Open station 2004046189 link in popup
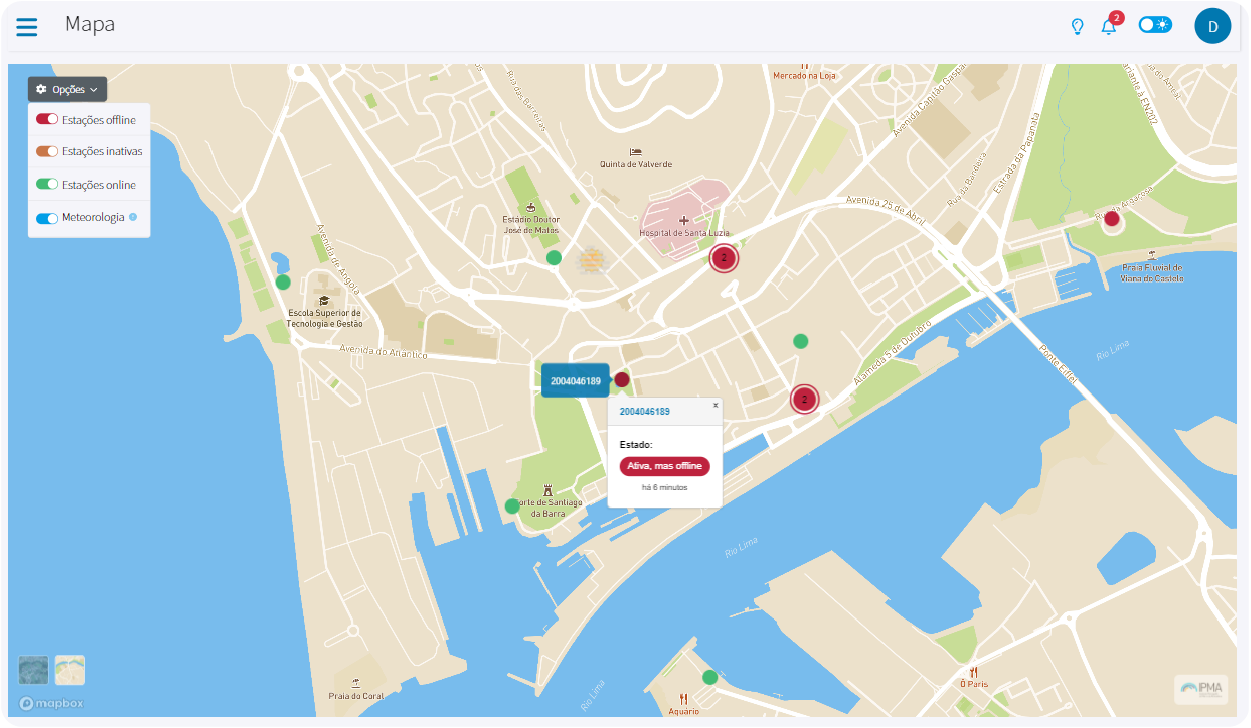The width and height of the screenshot is (1251, 728). coord(644,411)
